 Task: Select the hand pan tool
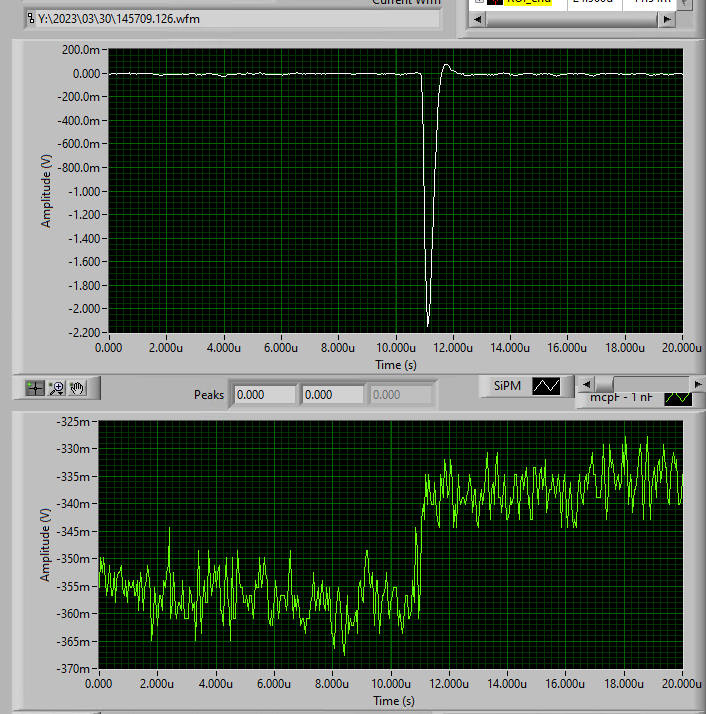tap(77, 388)
